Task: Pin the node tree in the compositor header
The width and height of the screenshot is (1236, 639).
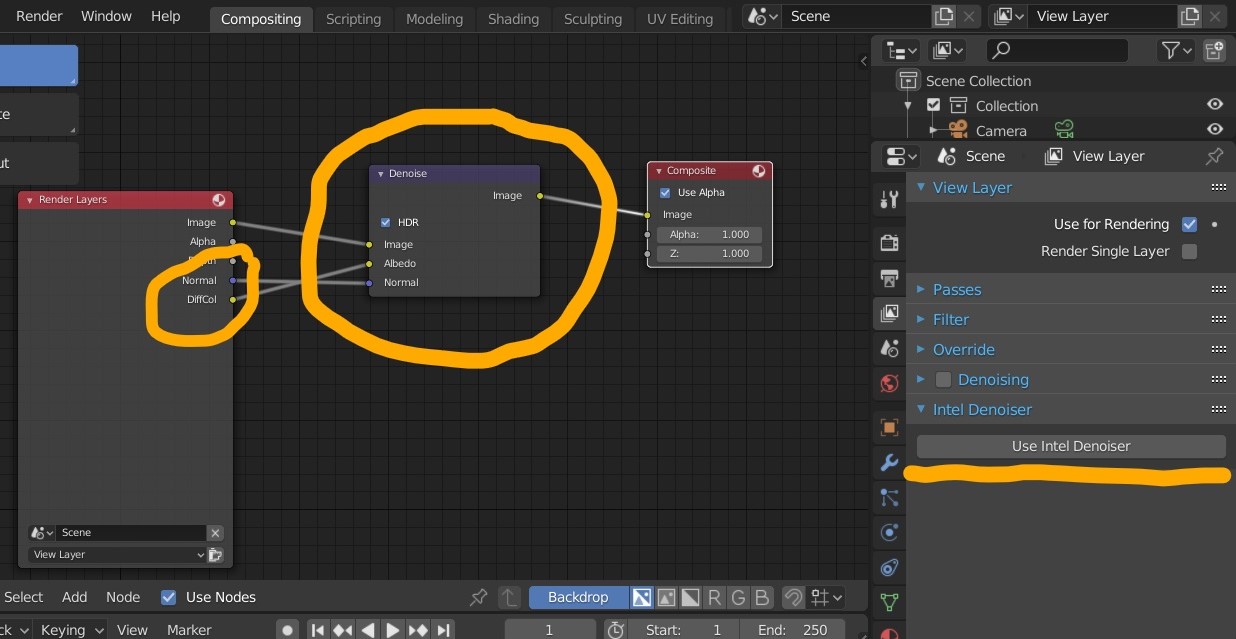Action: coord(479,597)
